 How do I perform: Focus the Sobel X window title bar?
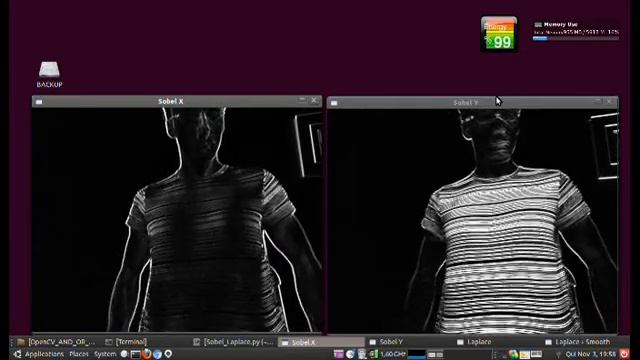pyautogui.click(x=177, y=101)
